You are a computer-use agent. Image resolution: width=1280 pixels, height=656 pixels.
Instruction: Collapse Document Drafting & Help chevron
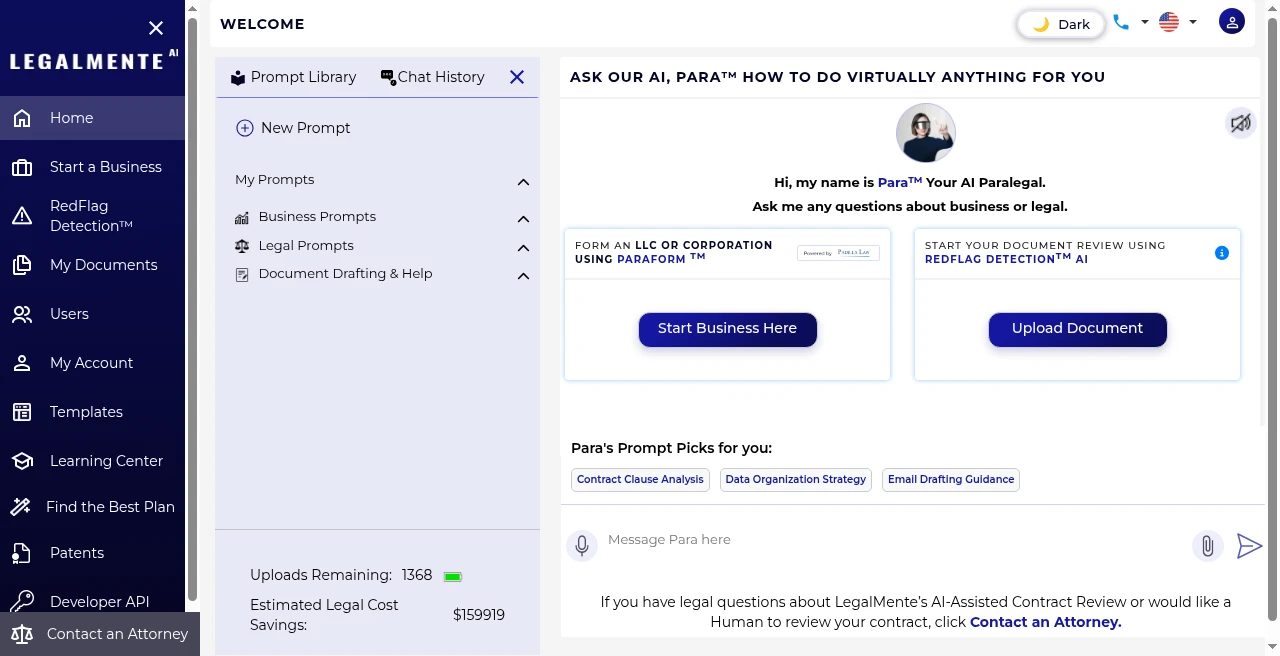(523, 275)
